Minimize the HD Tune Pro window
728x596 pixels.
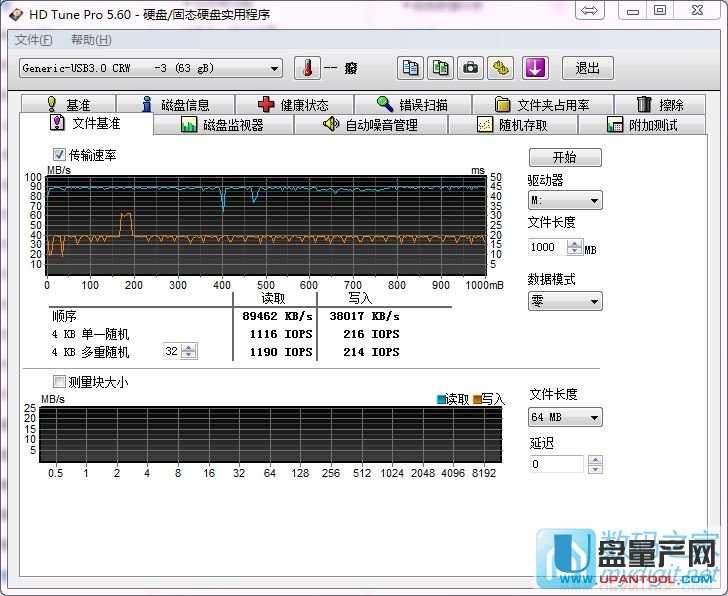[632, 11]
